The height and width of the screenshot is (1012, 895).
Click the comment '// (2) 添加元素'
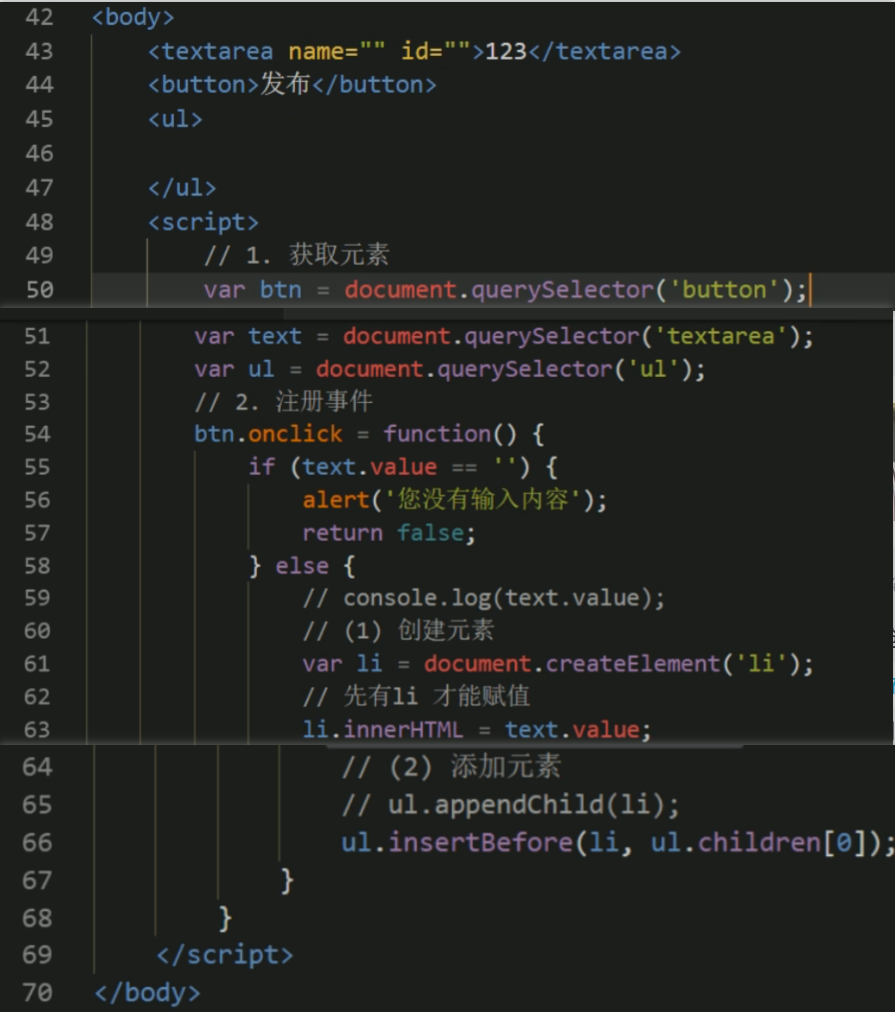coord(452,767)
